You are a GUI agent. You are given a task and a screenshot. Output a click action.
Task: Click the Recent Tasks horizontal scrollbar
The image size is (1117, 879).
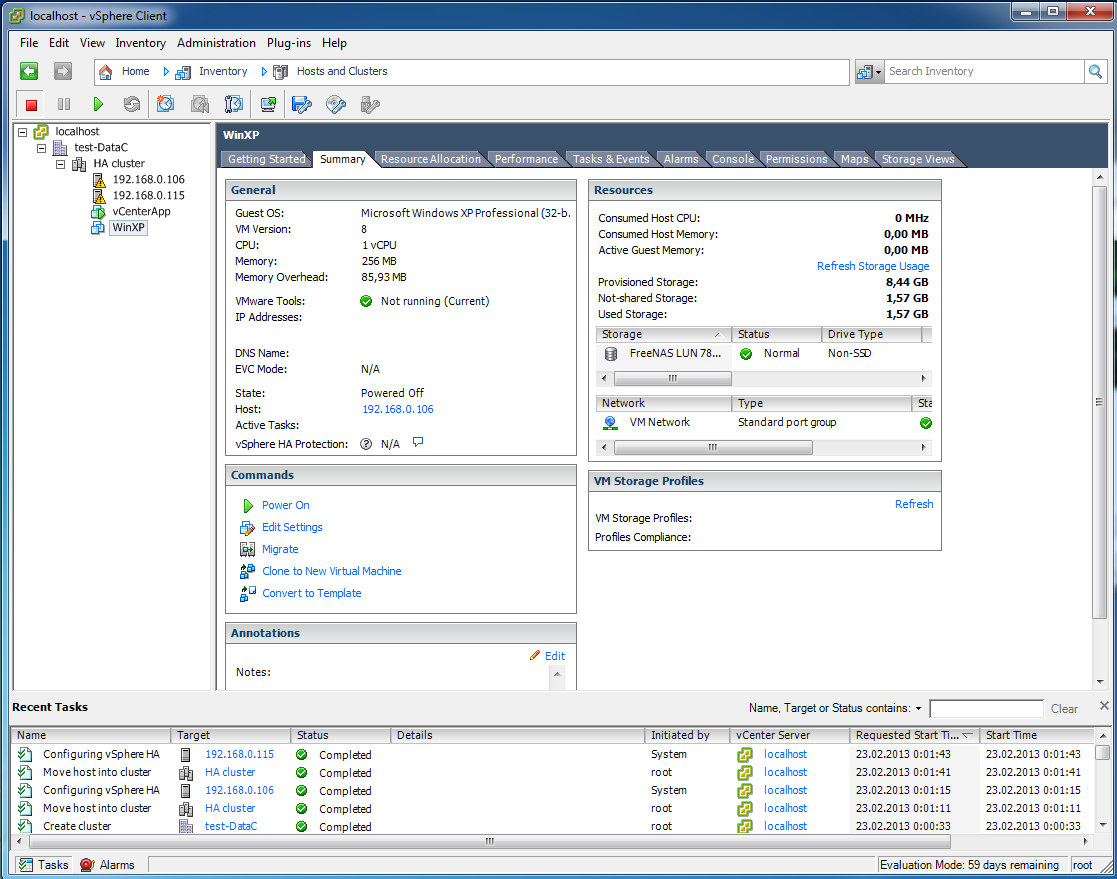[x=489, y=841]
